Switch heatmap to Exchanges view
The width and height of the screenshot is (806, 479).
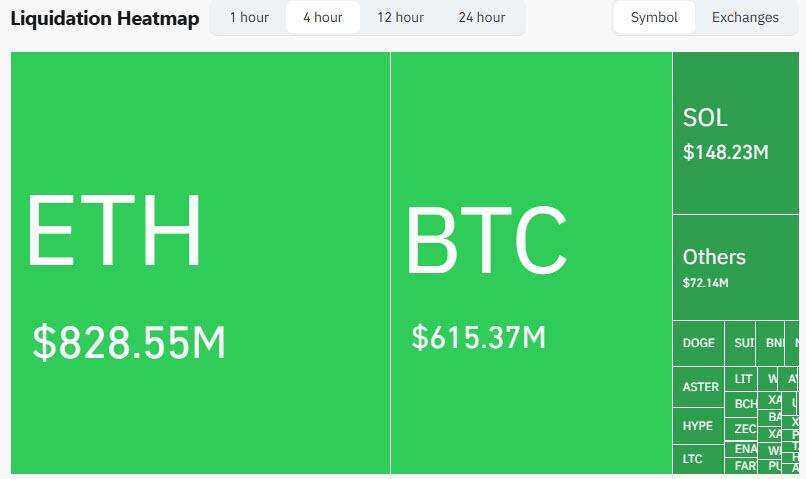[745, 18]
